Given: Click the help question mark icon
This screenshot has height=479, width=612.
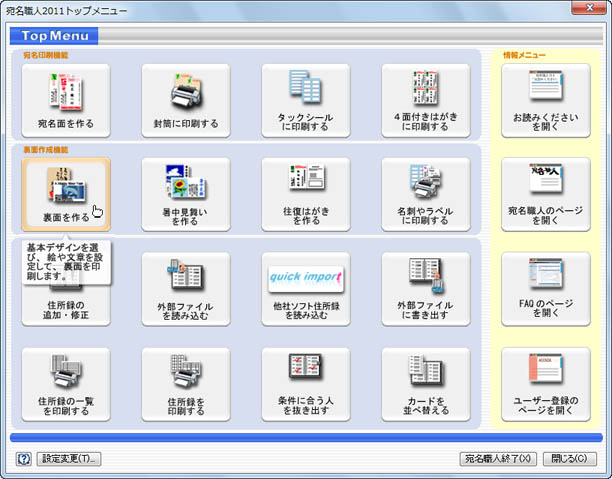Looking at the screenshot, I should tap(24, 459).
